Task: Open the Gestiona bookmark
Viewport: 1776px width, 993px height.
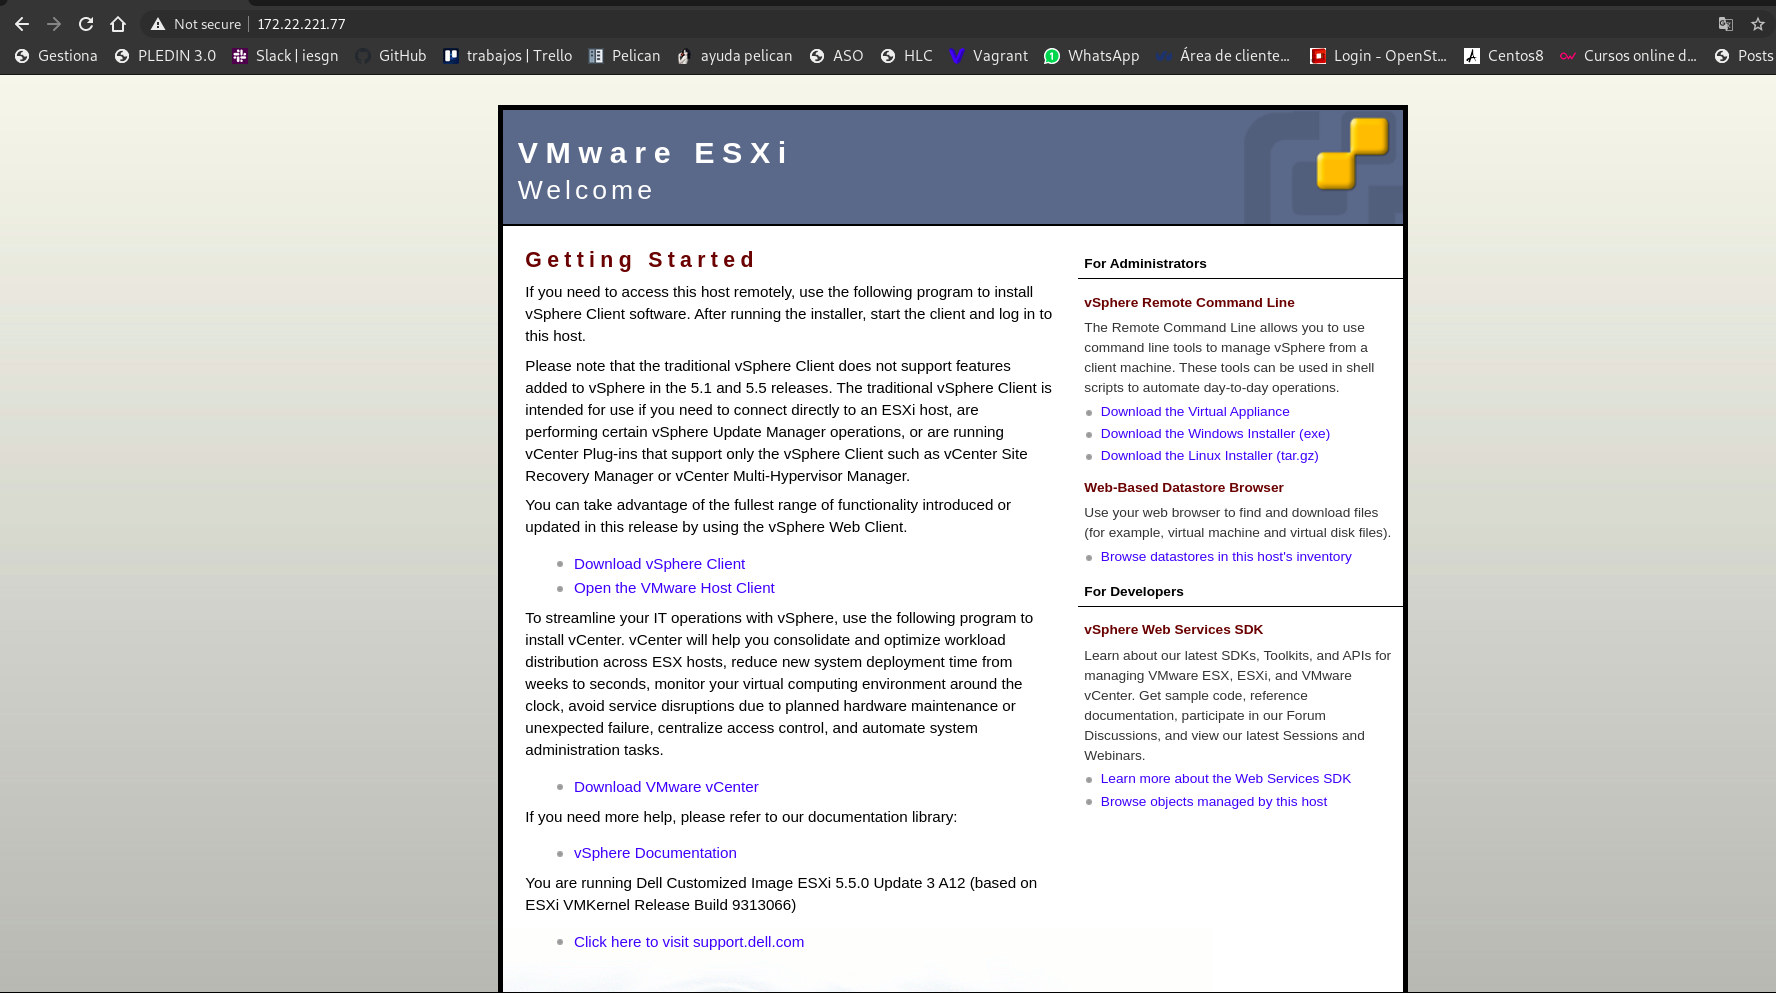Action: tap(56, 56)
